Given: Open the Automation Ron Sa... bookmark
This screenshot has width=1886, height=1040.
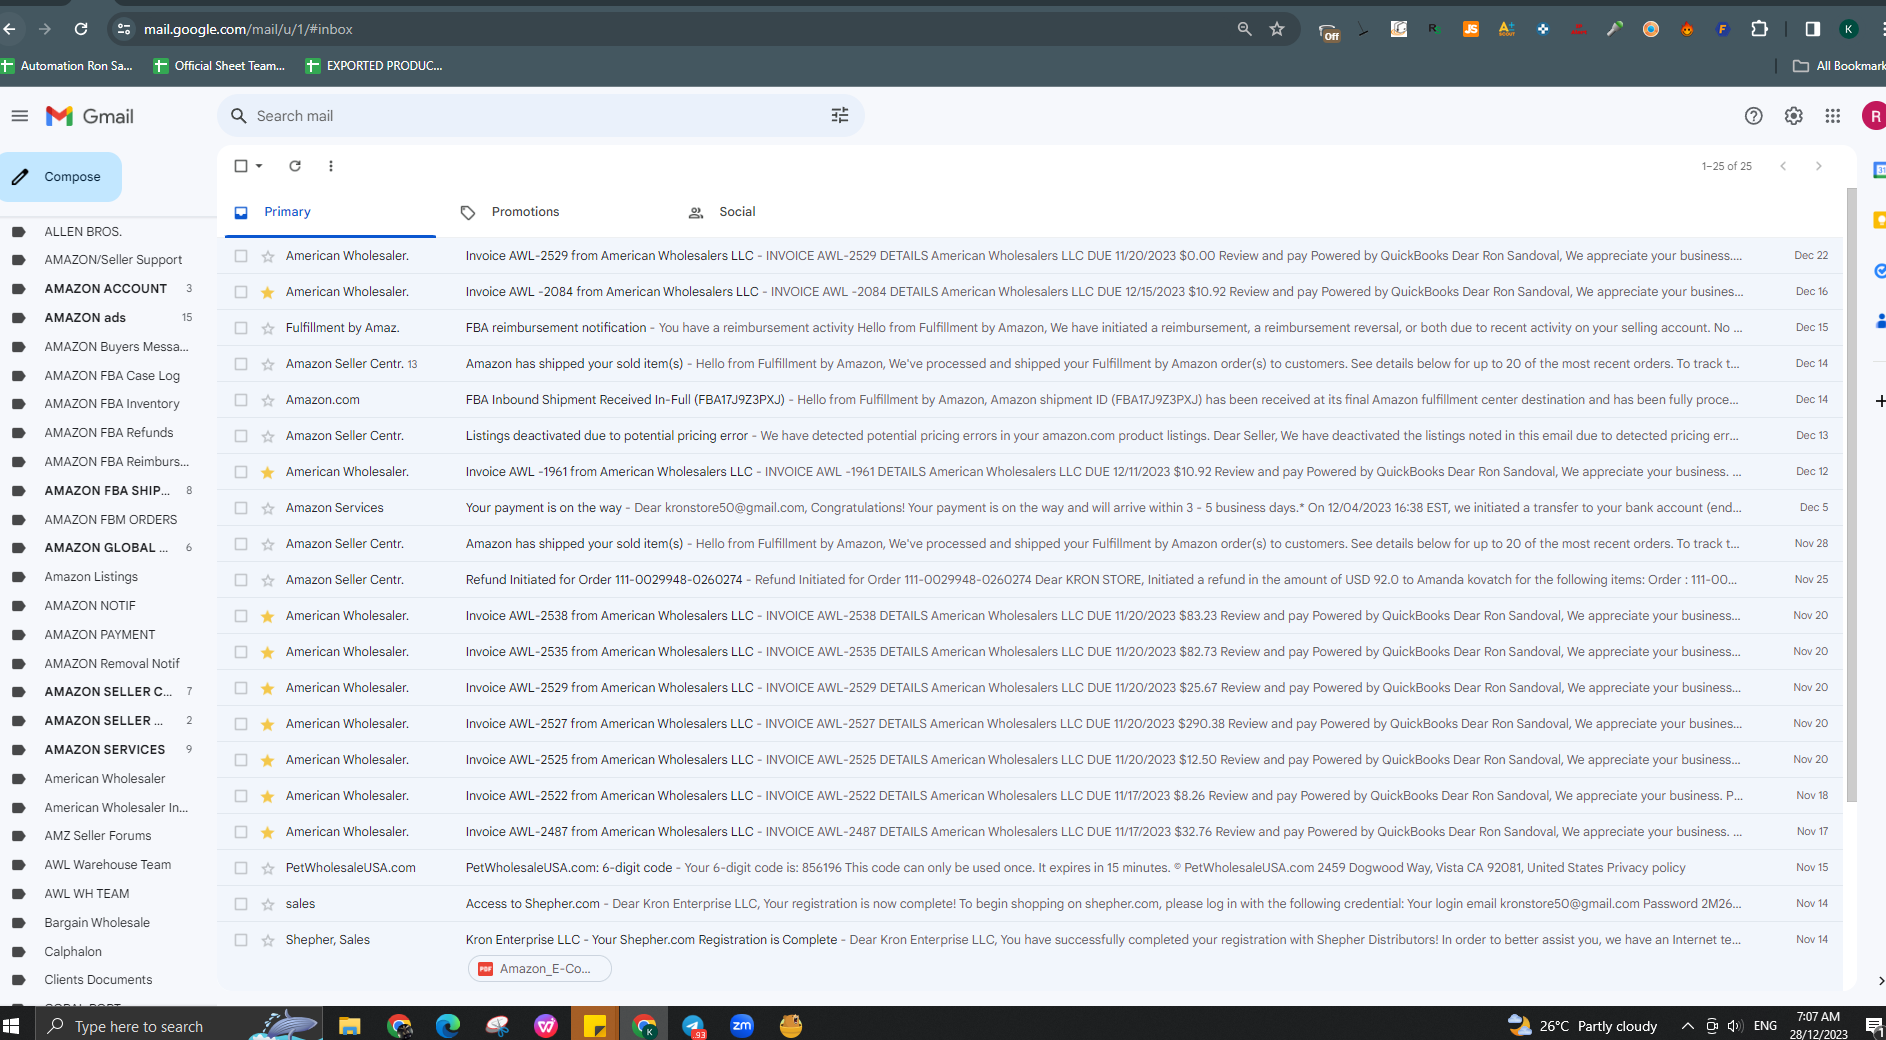Looking at the screenshot, I should 67,66.
